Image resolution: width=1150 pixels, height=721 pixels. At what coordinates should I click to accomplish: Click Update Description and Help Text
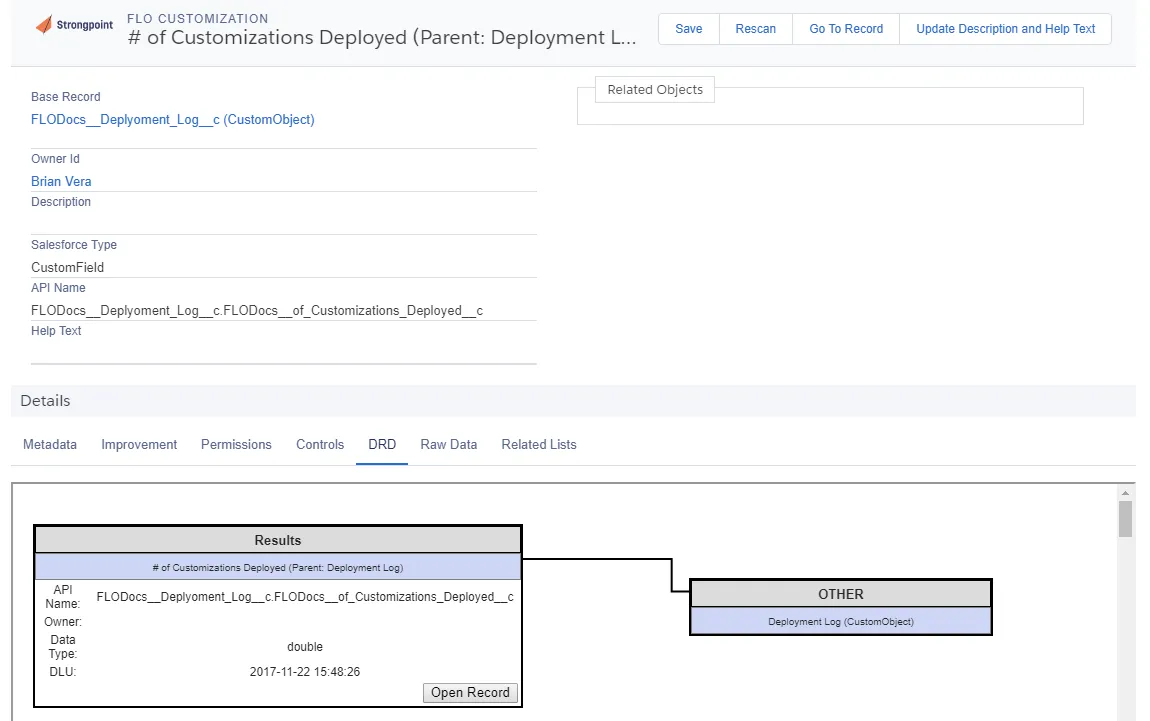coord(1005,29)
